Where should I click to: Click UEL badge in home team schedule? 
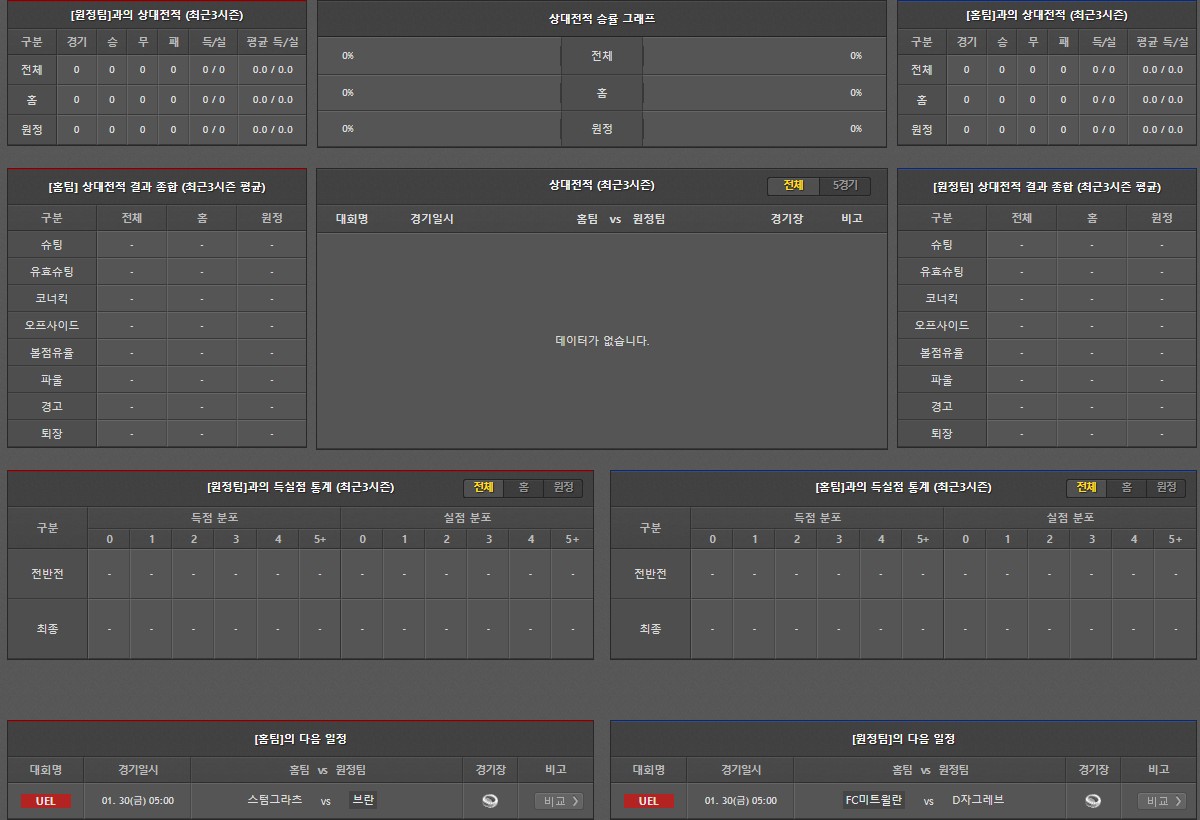[x=46, y=801]
